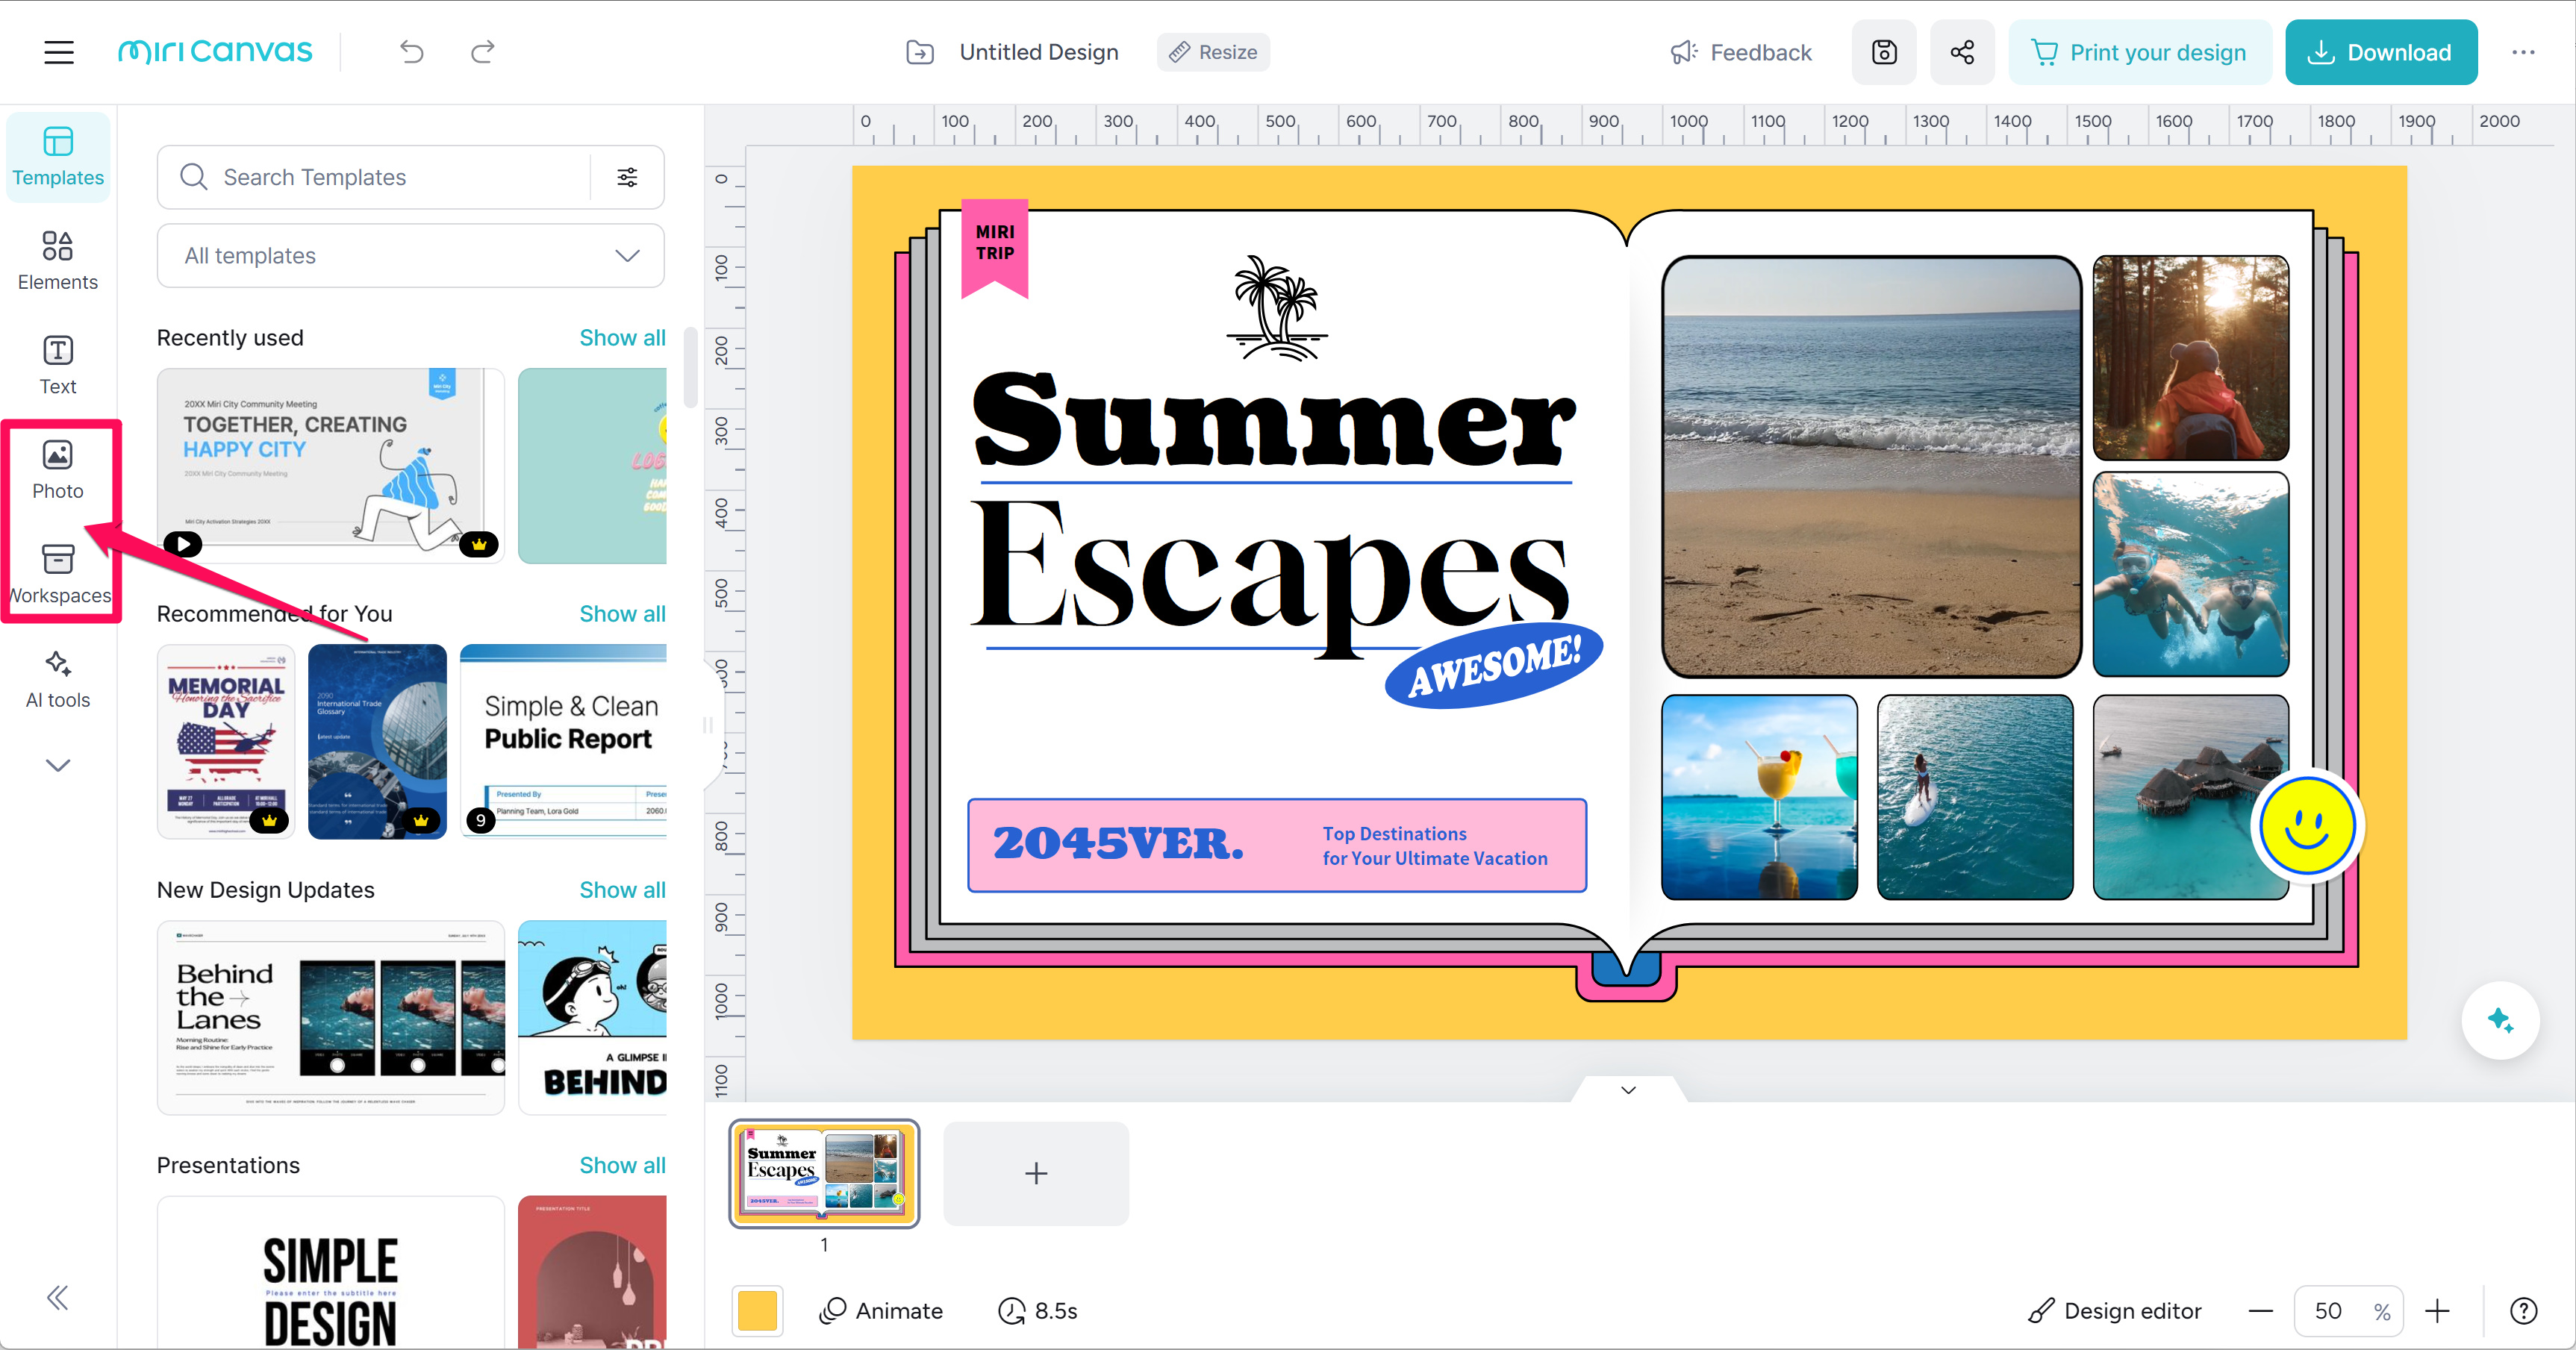Viewport: 2576px width, 1350px height.
Task: Click the share icon button
Action: 1962,52
